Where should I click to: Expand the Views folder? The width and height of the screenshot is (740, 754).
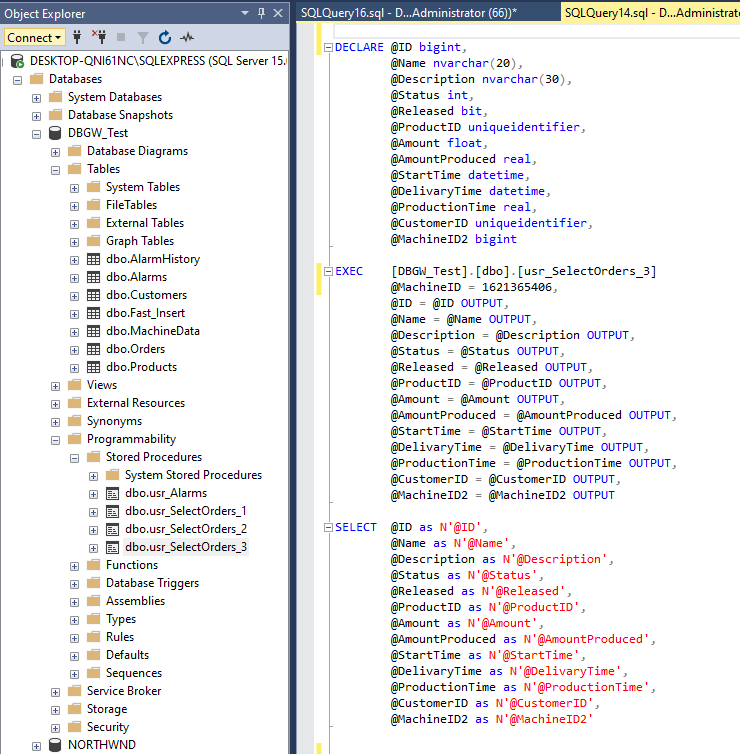pyautogui.click(x=56, y=385)
